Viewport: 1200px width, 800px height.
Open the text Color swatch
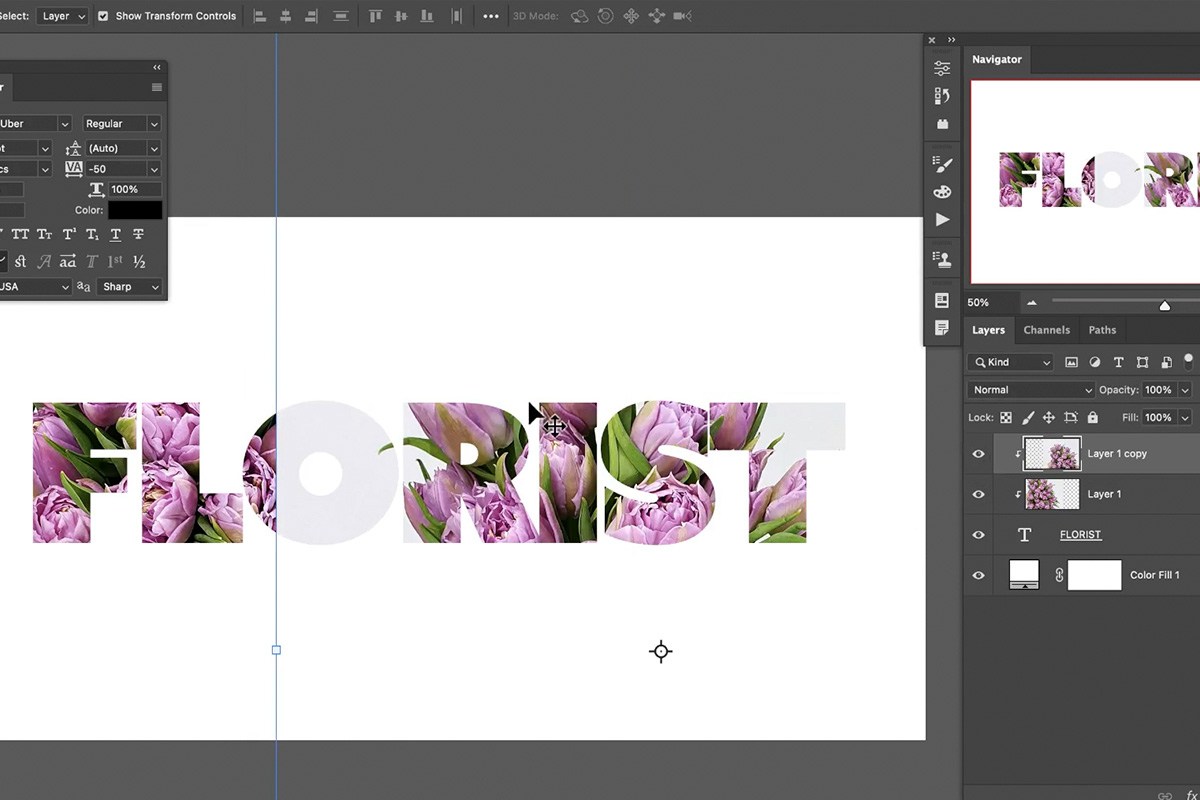point(135,210)
